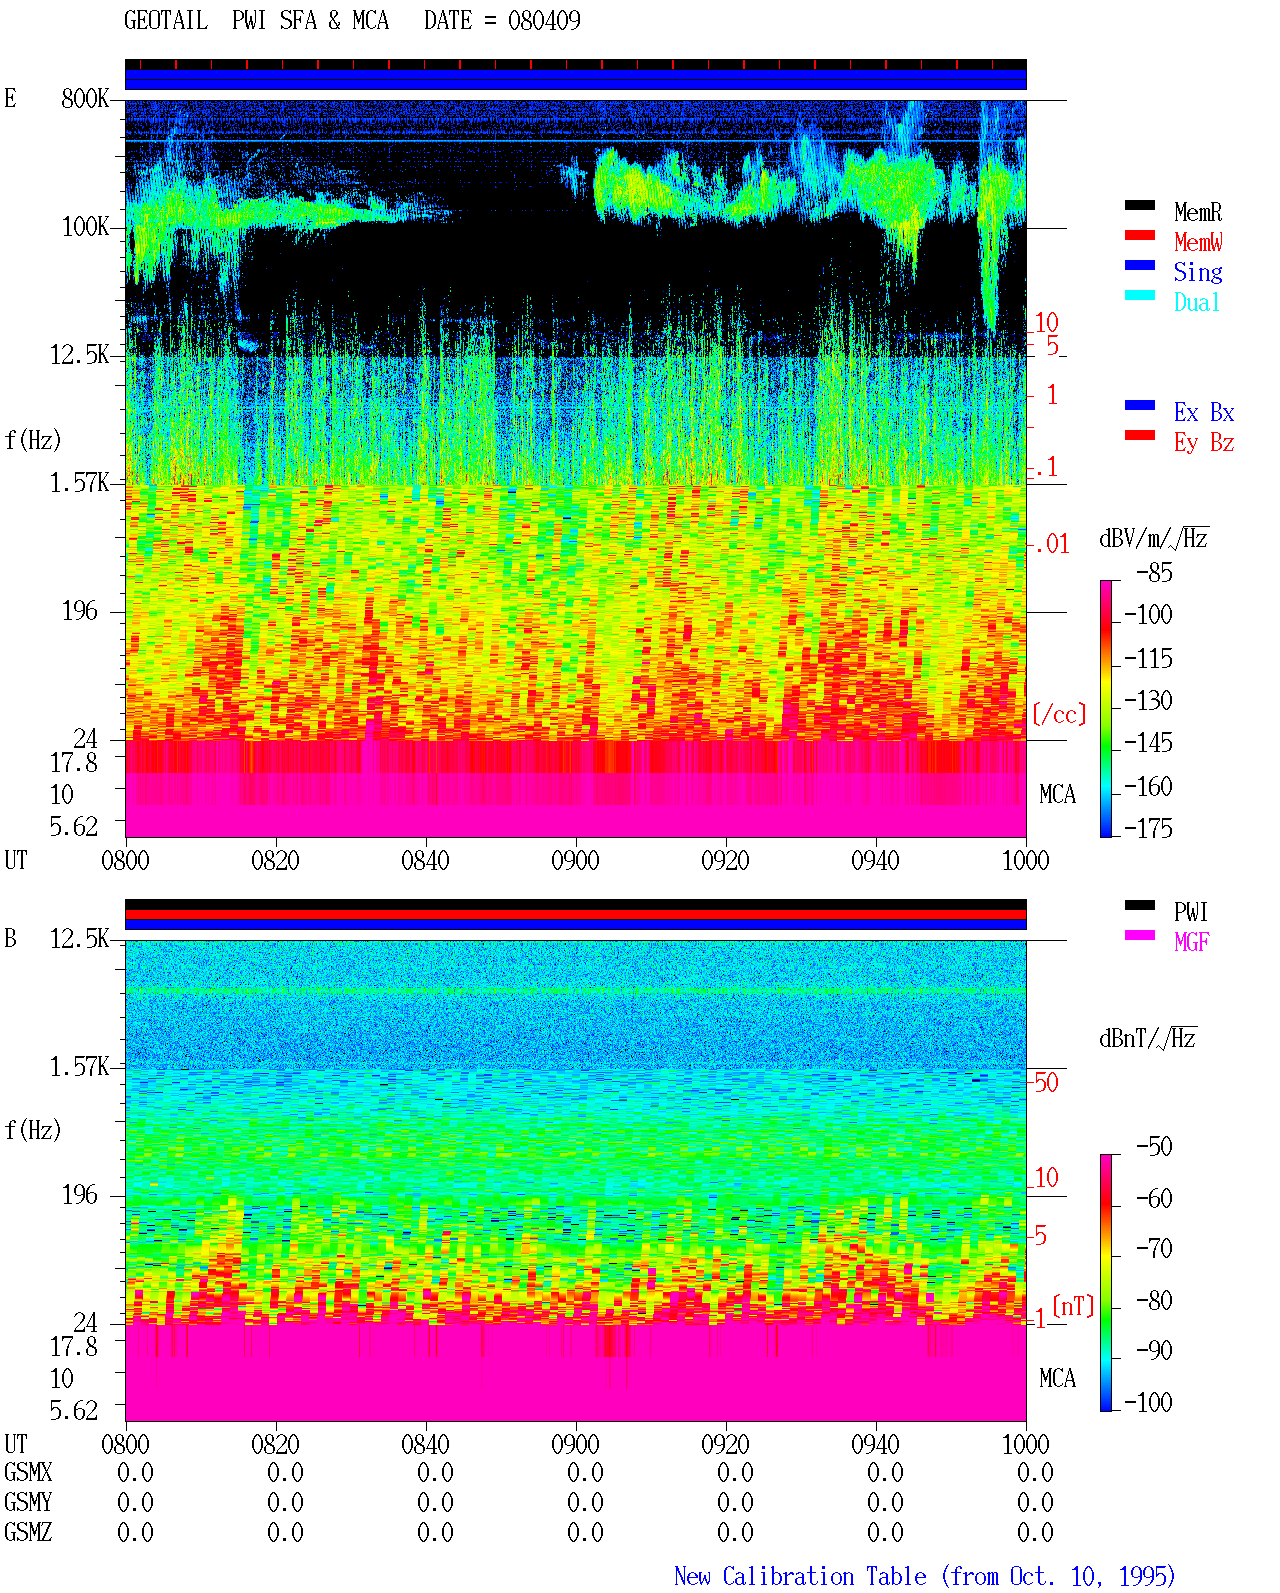Click the 'f(Hz)' label on the B panel
The height and width of the screenshot is (1593, 1280).
tap(33, 1129)
